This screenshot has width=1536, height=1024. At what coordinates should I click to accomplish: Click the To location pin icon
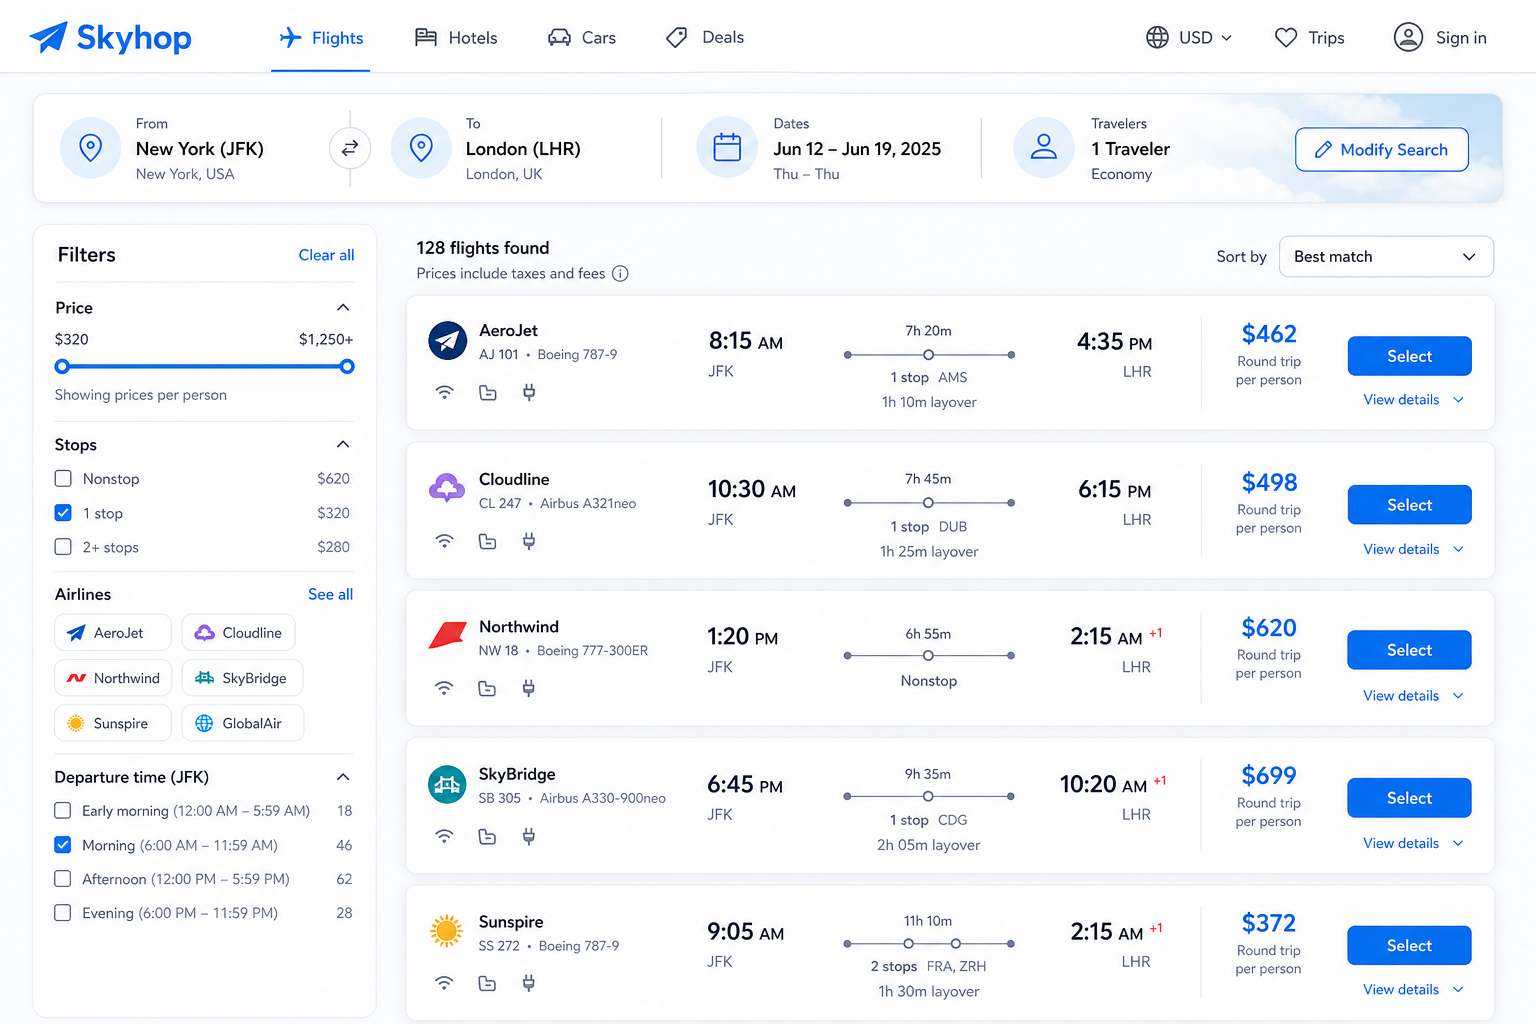click(421, 148)
